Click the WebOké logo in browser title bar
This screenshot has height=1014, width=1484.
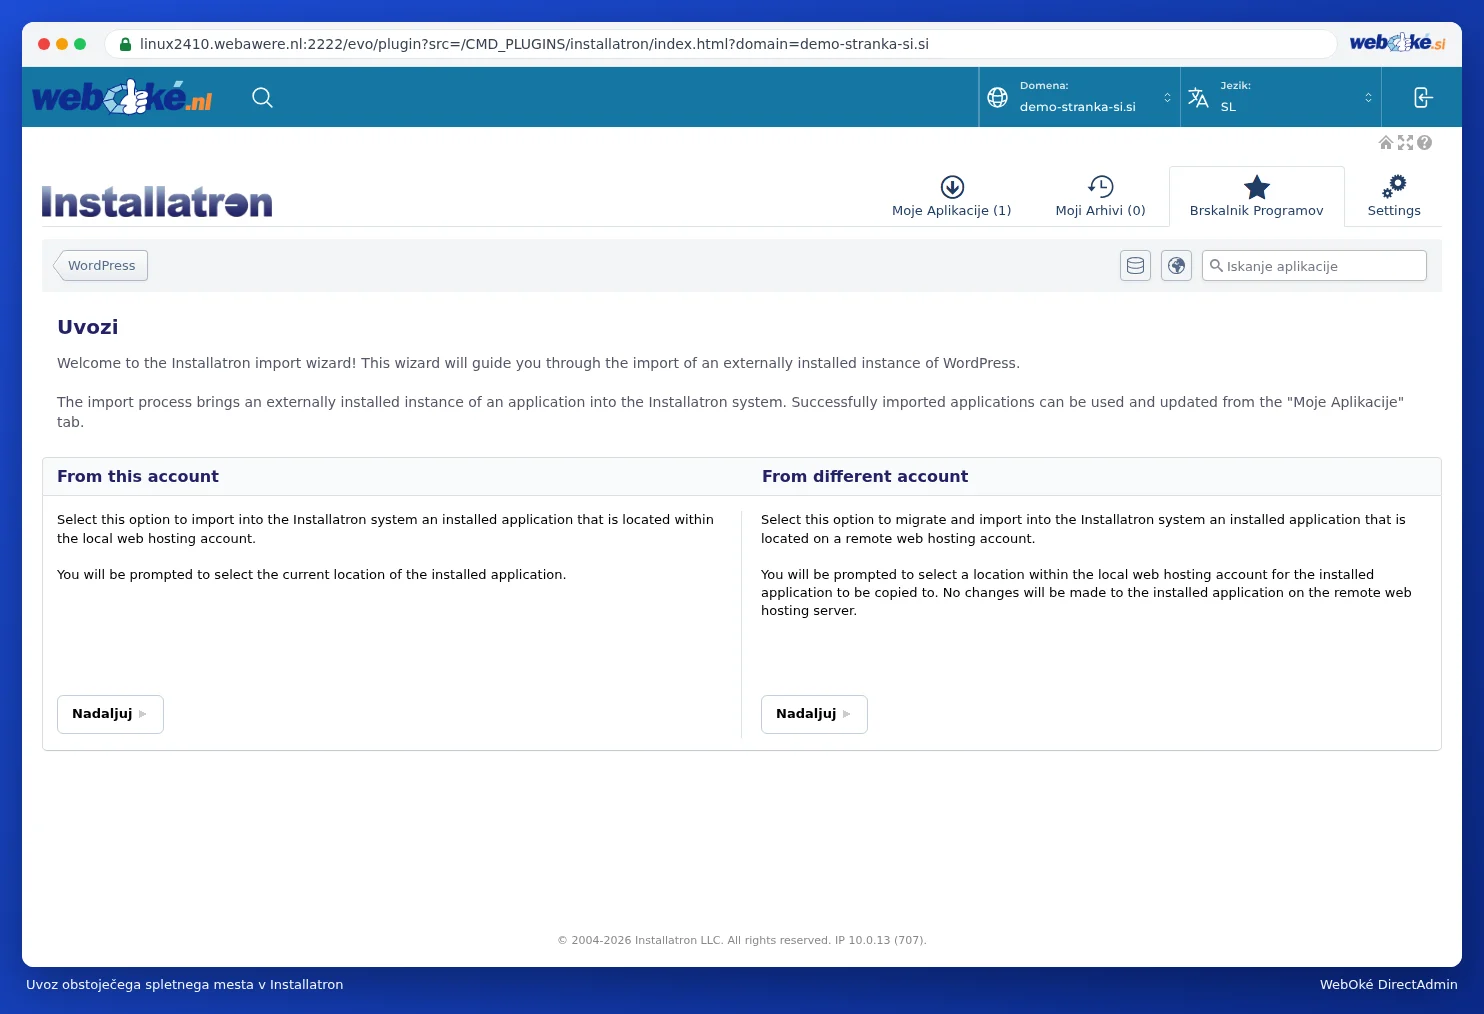tap(1397, 43)
